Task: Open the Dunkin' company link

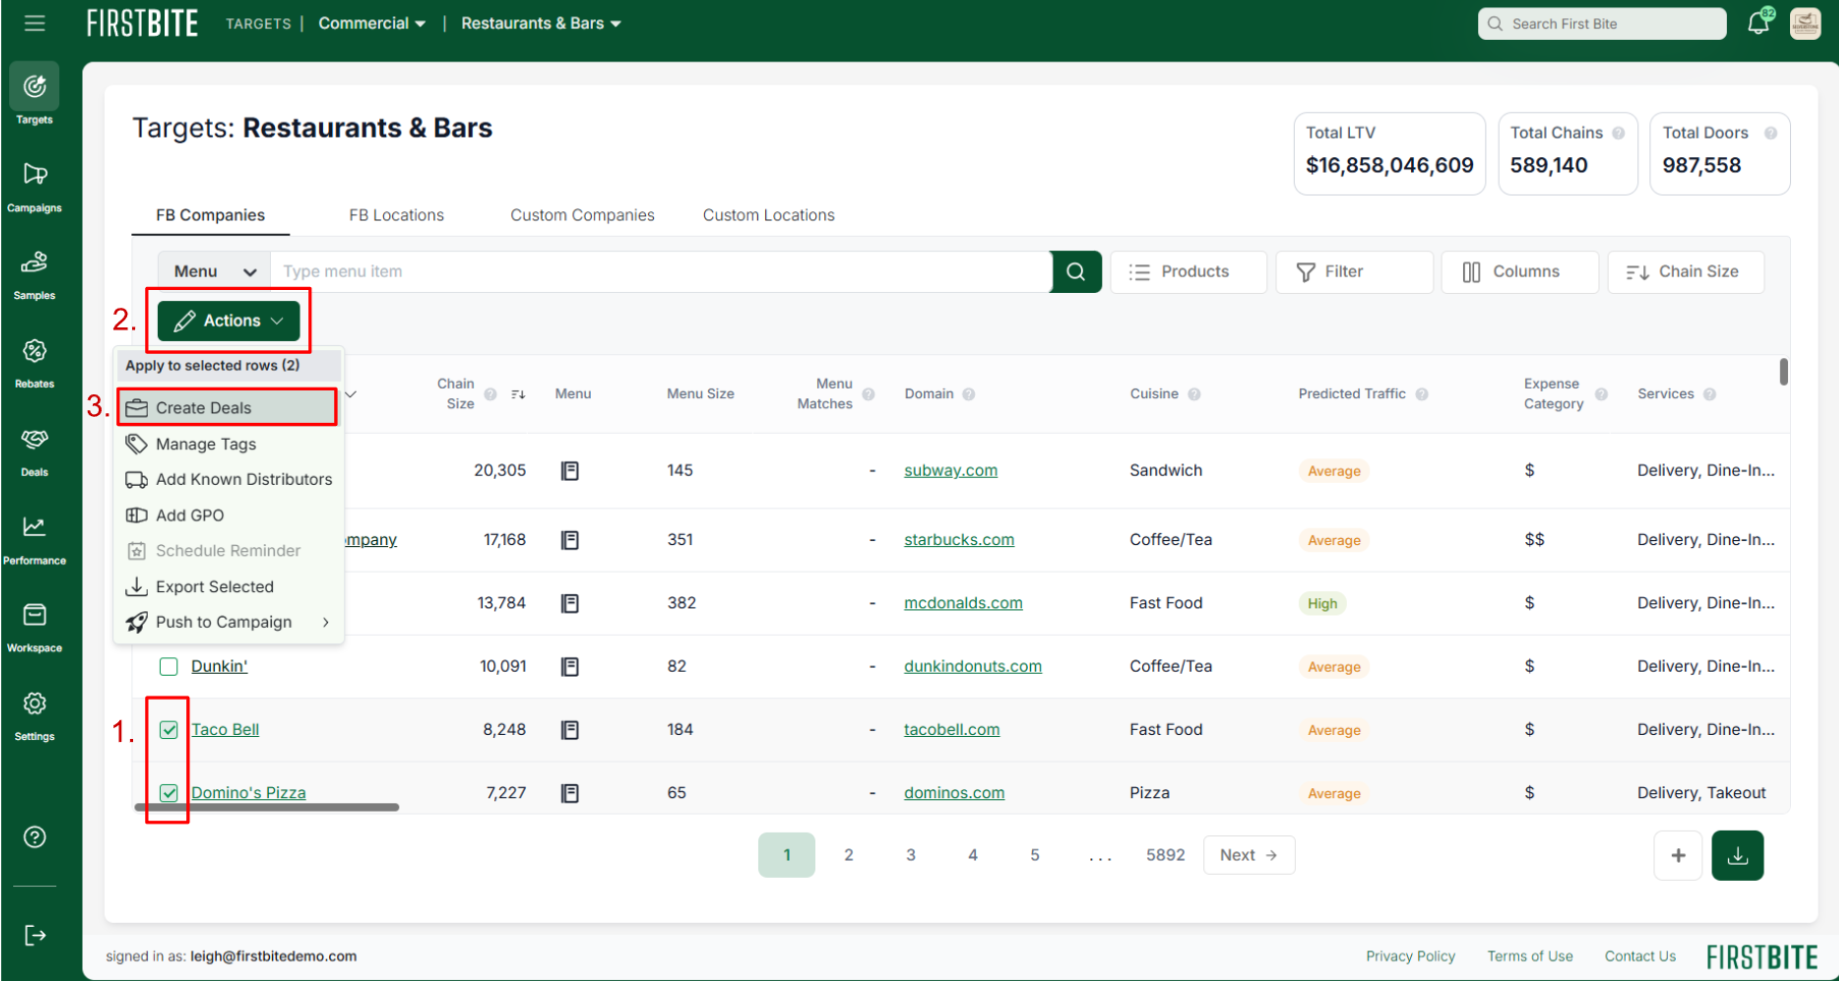Action: pos(219,667)
